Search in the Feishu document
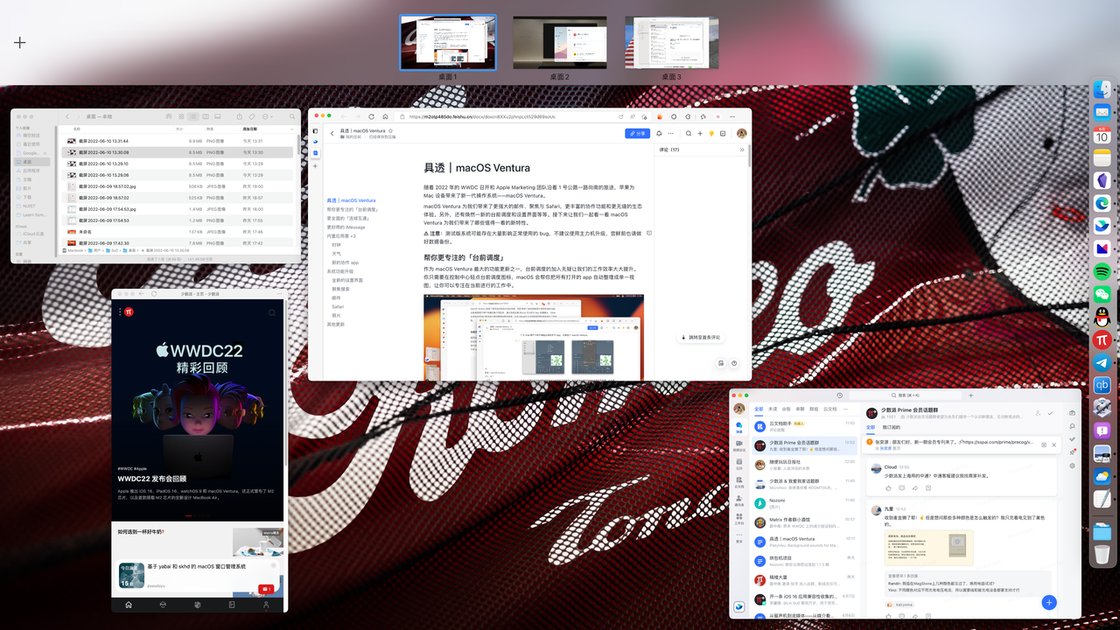Screen dimensions: 1120x630 tap(689, 134)
